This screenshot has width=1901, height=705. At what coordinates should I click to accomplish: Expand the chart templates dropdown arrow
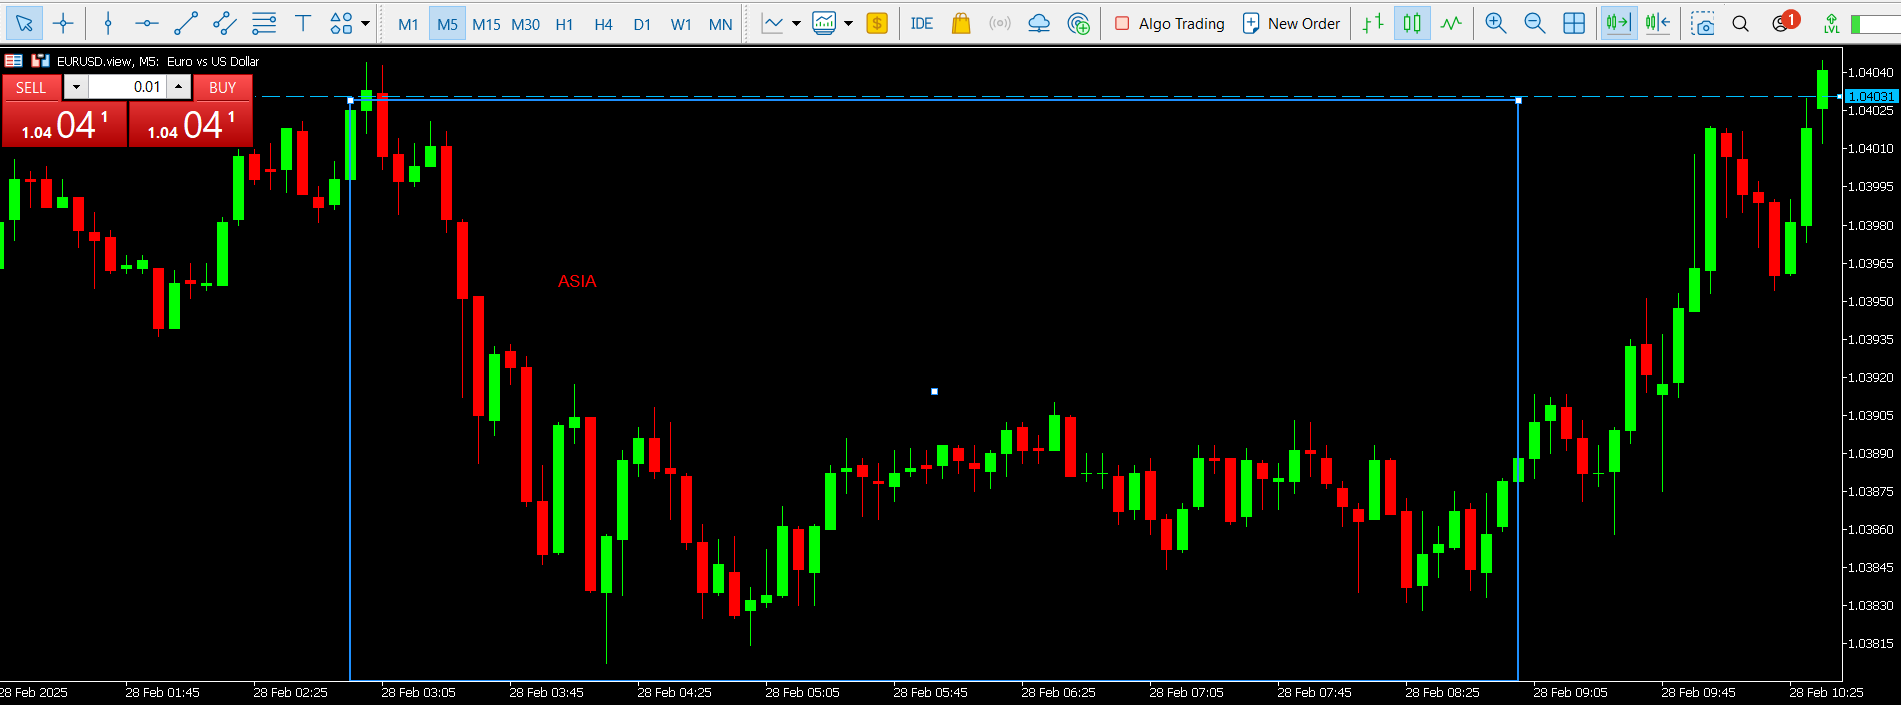848,23
